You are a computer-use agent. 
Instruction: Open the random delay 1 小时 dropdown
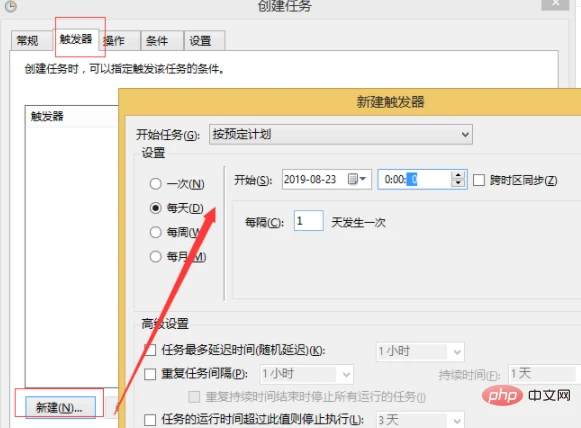click(x=420, y=351)
